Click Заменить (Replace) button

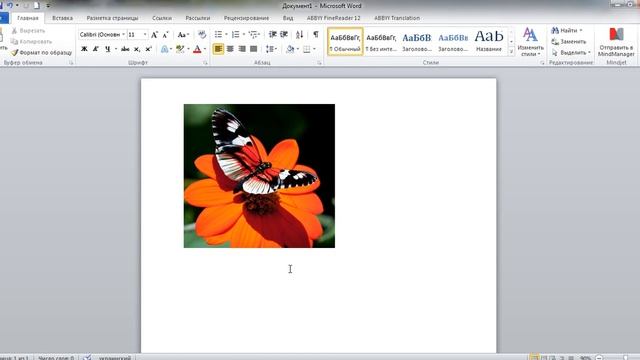click(x=569, y=42)
